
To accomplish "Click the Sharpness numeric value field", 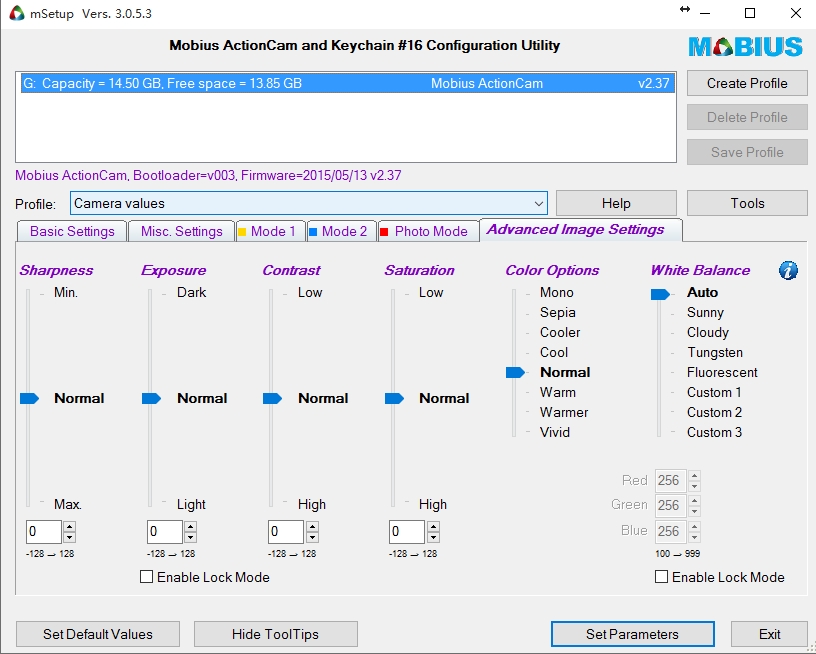I will tap(44, 532).
